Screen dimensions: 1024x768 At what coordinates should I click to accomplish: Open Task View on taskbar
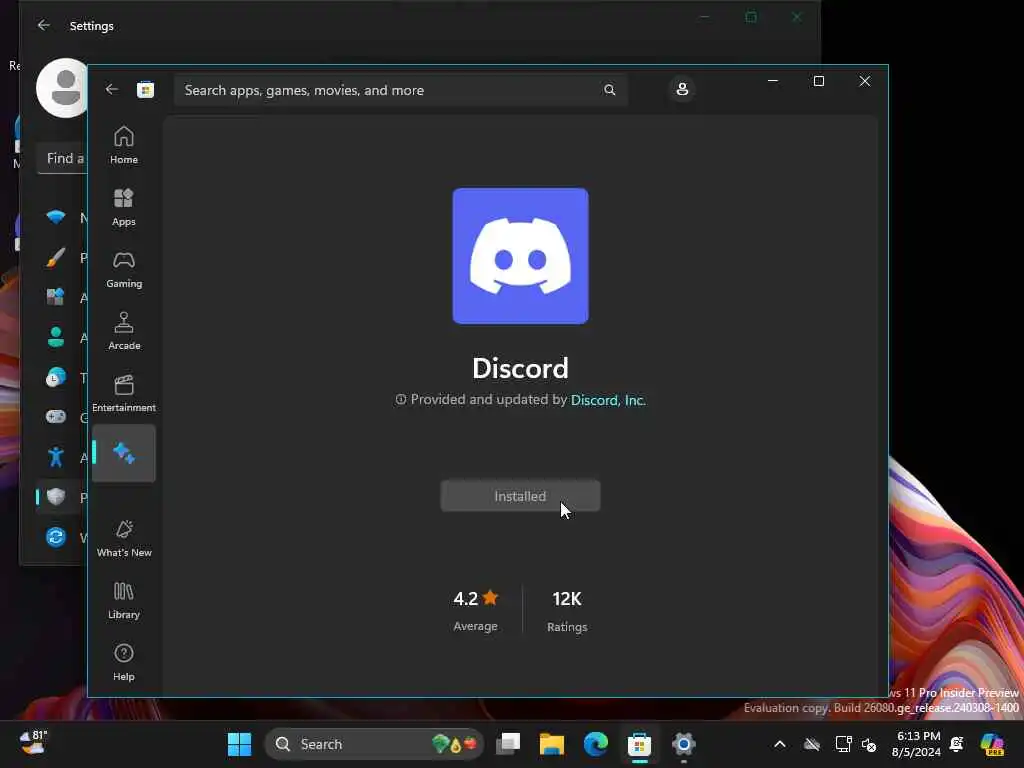click(508, 744)
